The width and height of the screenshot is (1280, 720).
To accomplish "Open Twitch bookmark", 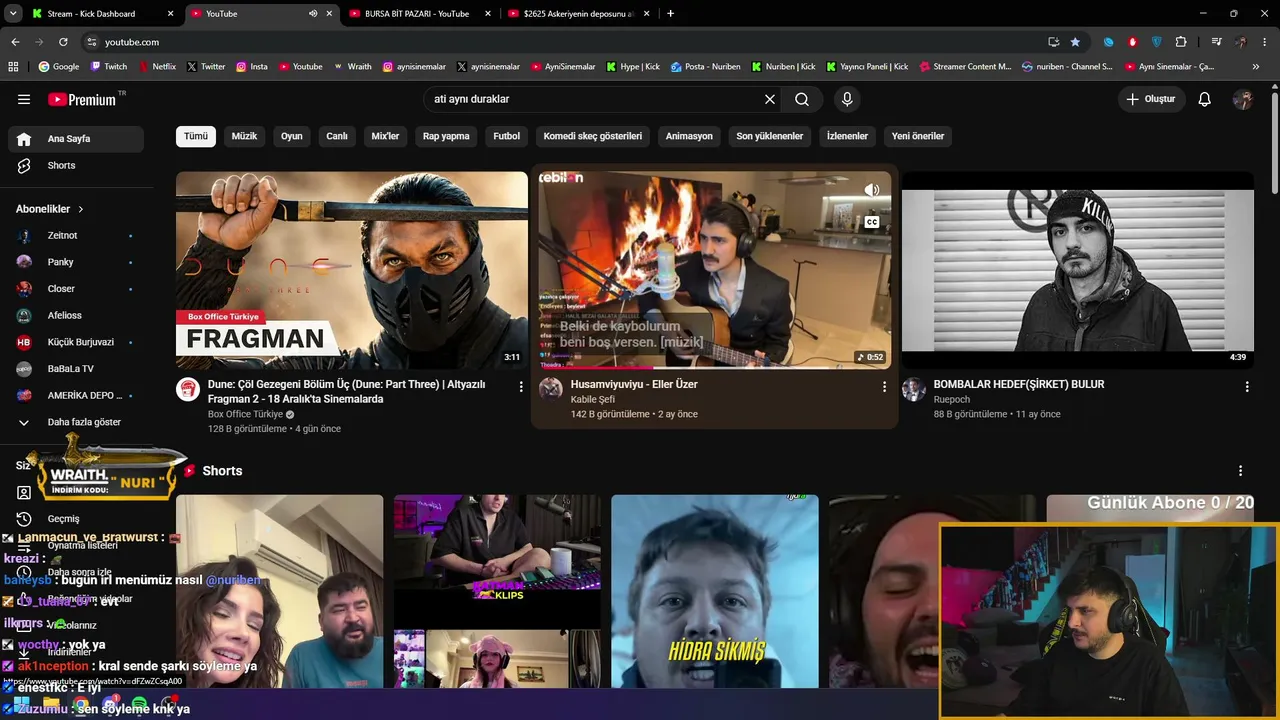I will pos(109,67).
